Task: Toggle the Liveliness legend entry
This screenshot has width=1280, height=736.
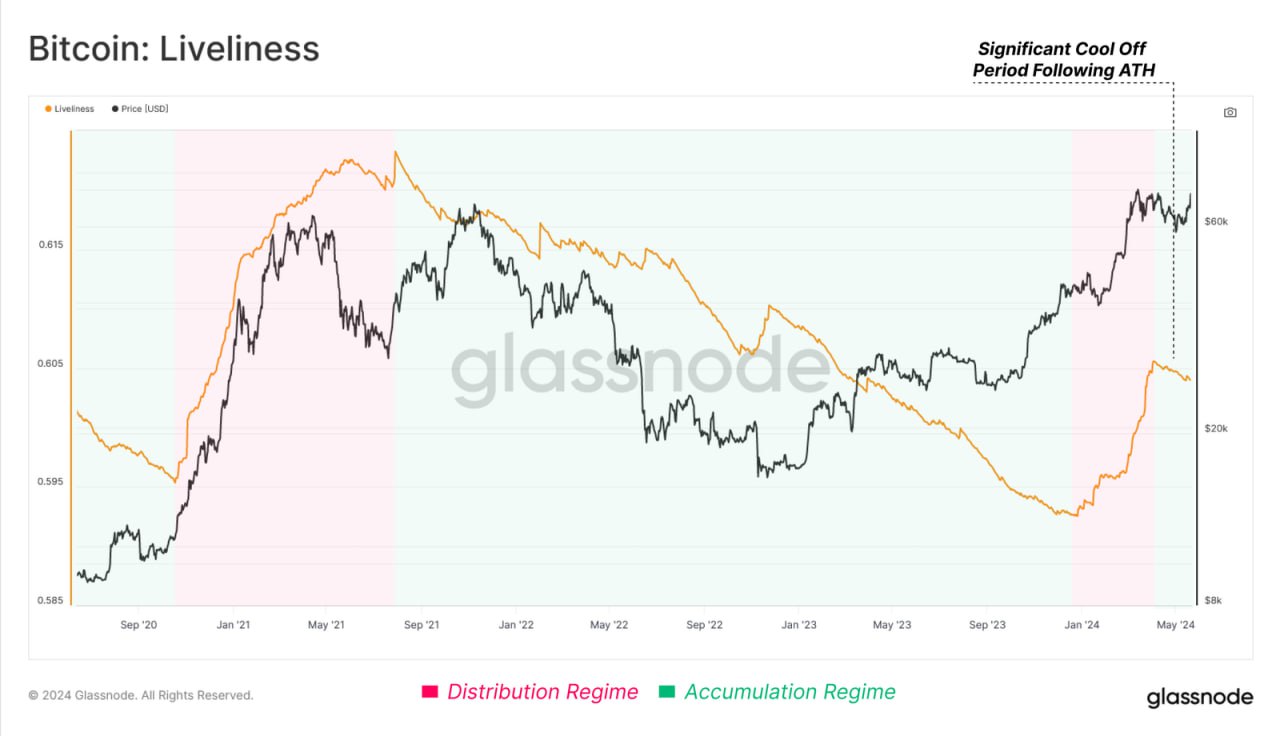Action: tap(70, 108)
